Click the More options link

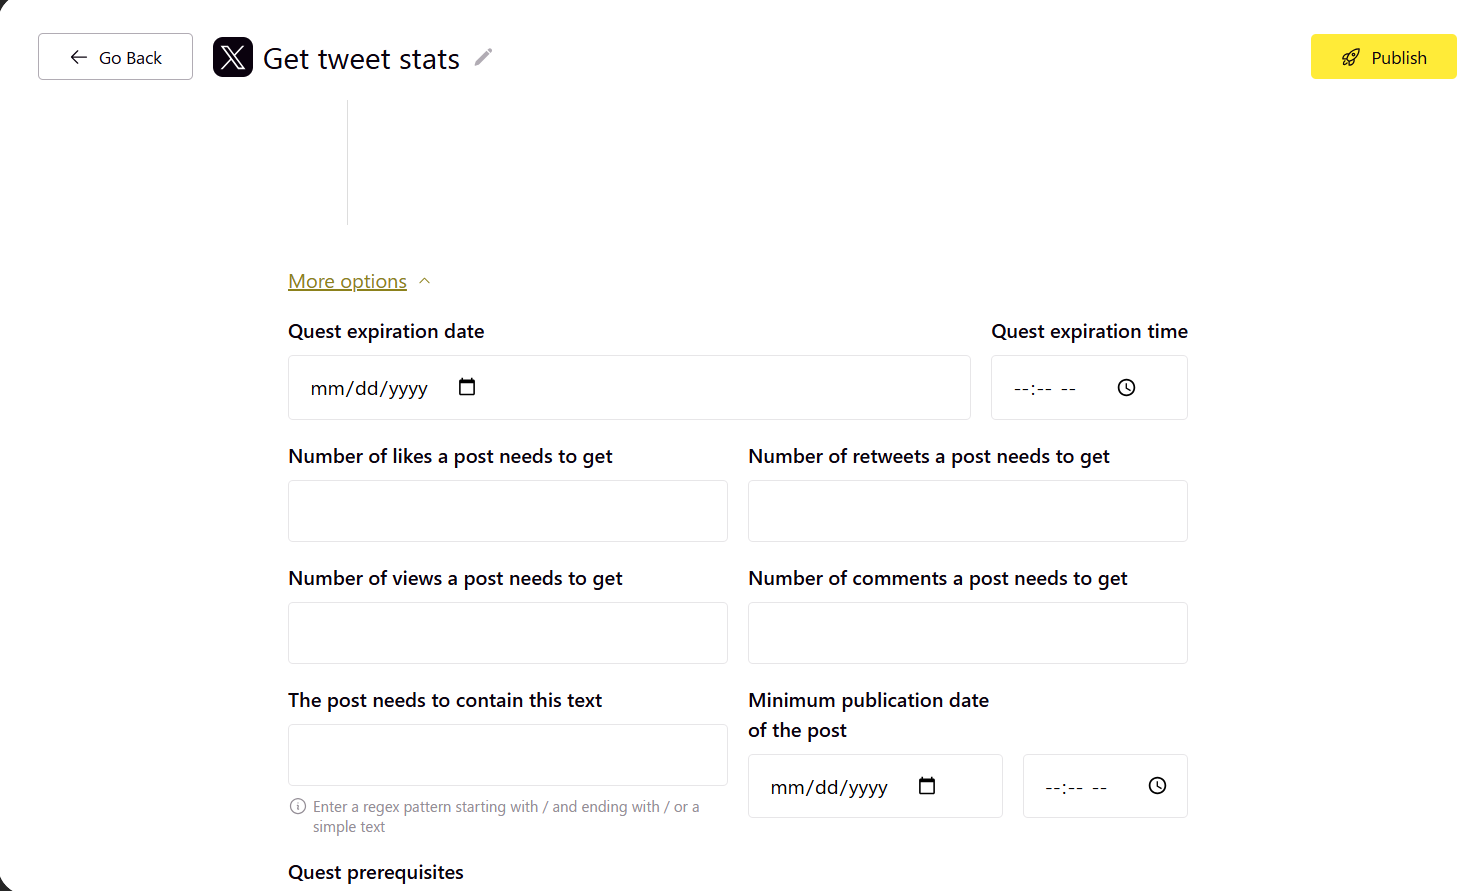[x=347, y=281]
